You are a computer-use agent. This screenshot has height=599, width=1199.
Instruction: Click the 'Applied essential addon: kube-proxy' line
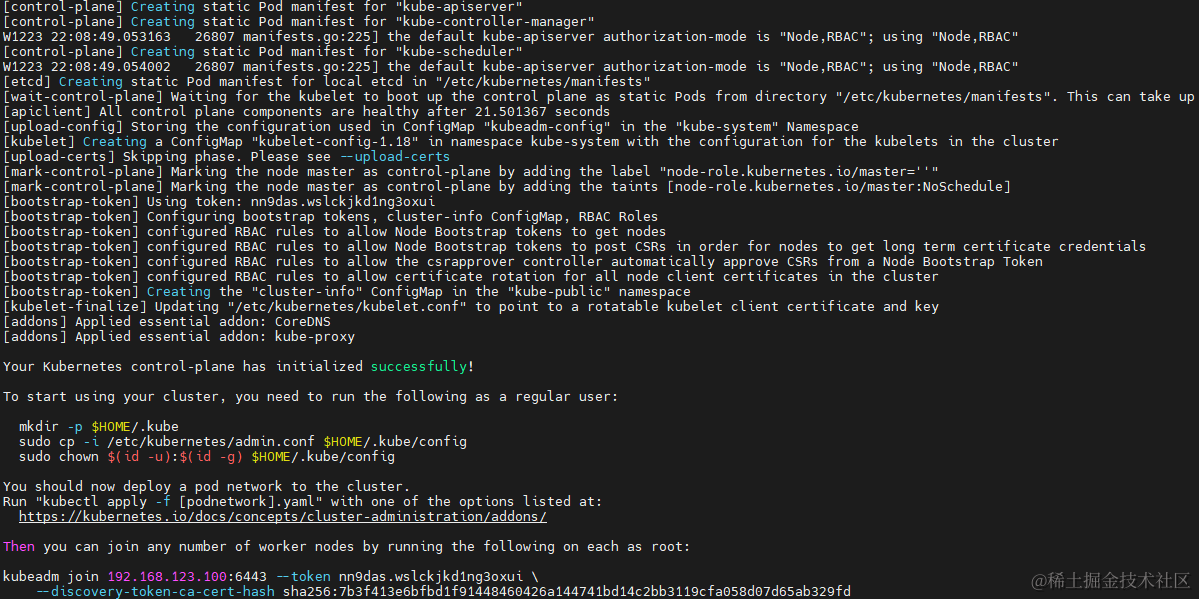[179, 337]
